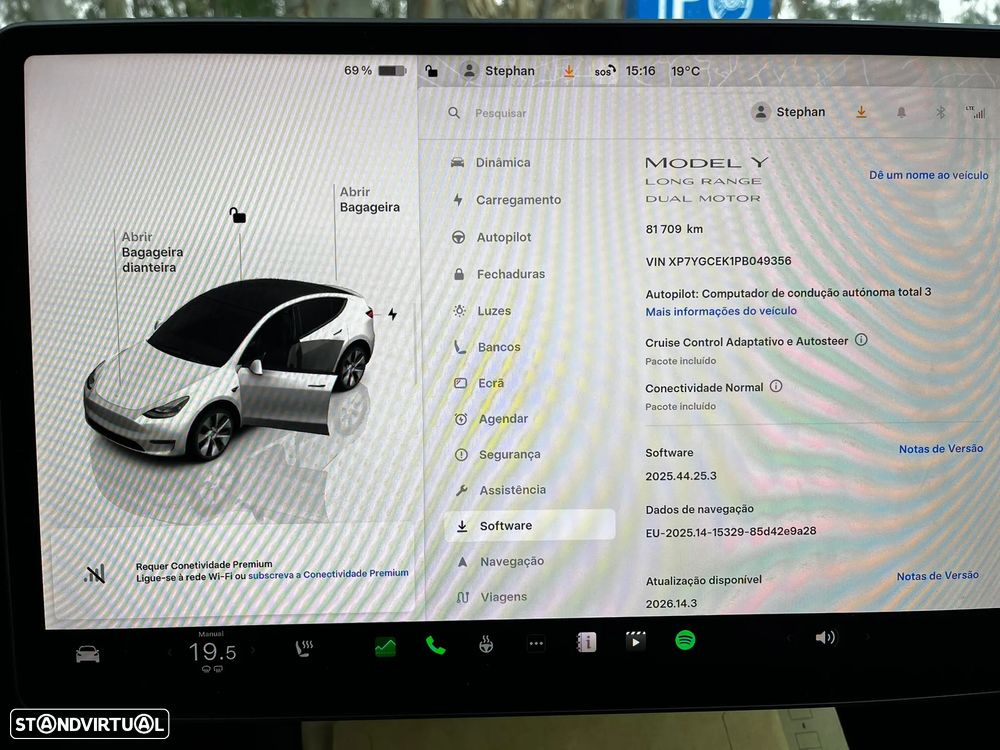Tap the 81 709 km odometer reading
Screen dimensions: 1000x750
[x=674, y=229]
